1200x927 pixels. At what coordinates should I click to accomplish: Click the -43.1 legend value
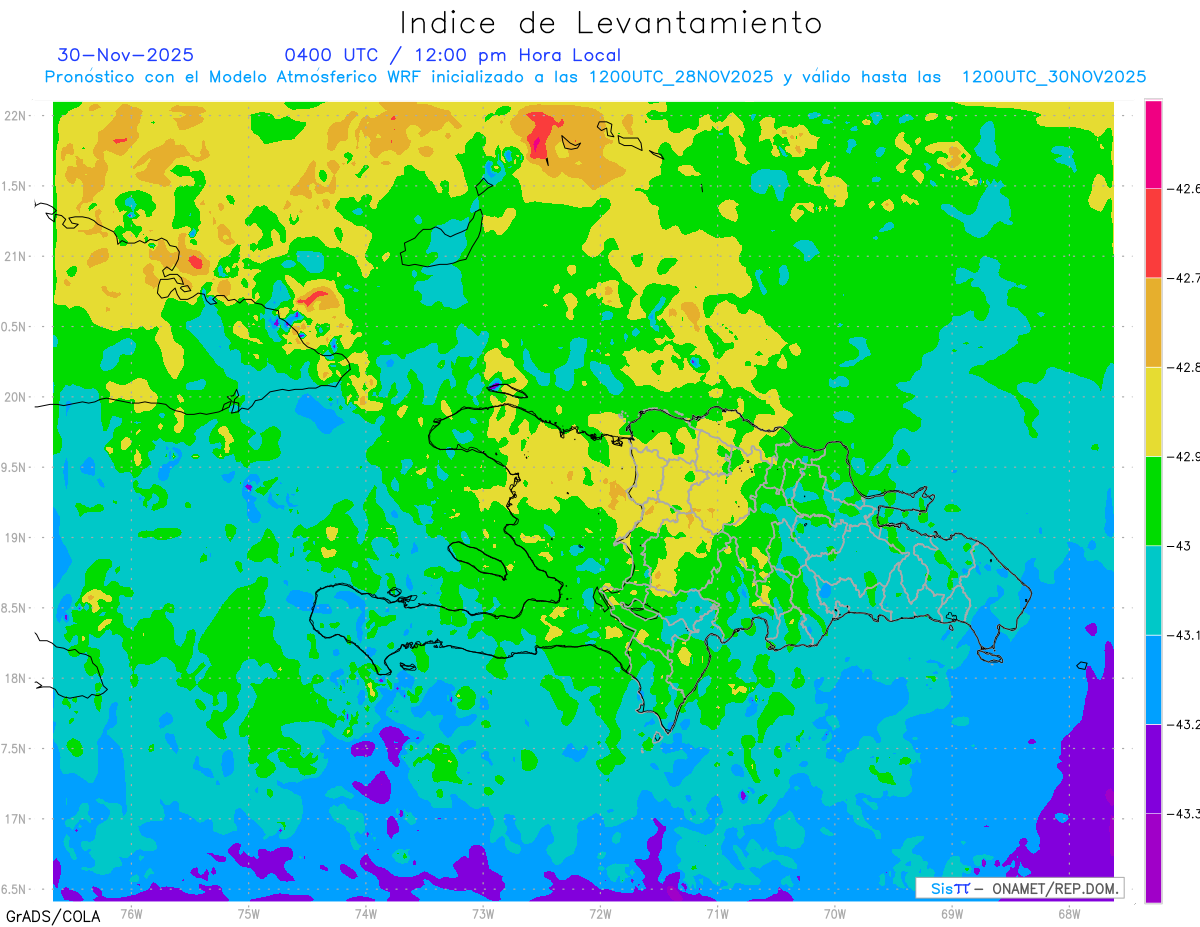(x=1185, y=635)
